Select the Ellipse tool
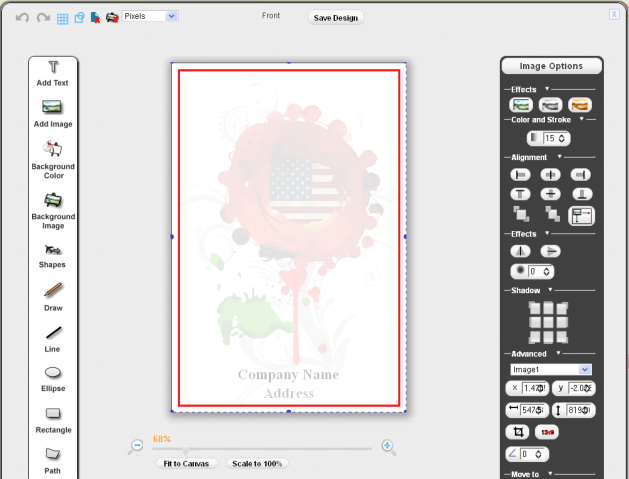The height and width of the screenshot is (479, 629). tap(53, 379)
